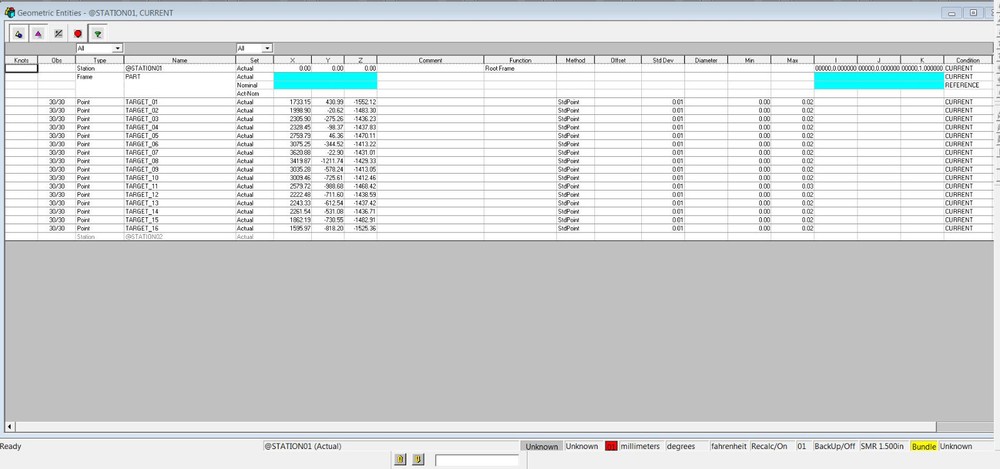Toggle the green funnel filter icon
This screenshot has width=1000, height=469.
[98, 33]
